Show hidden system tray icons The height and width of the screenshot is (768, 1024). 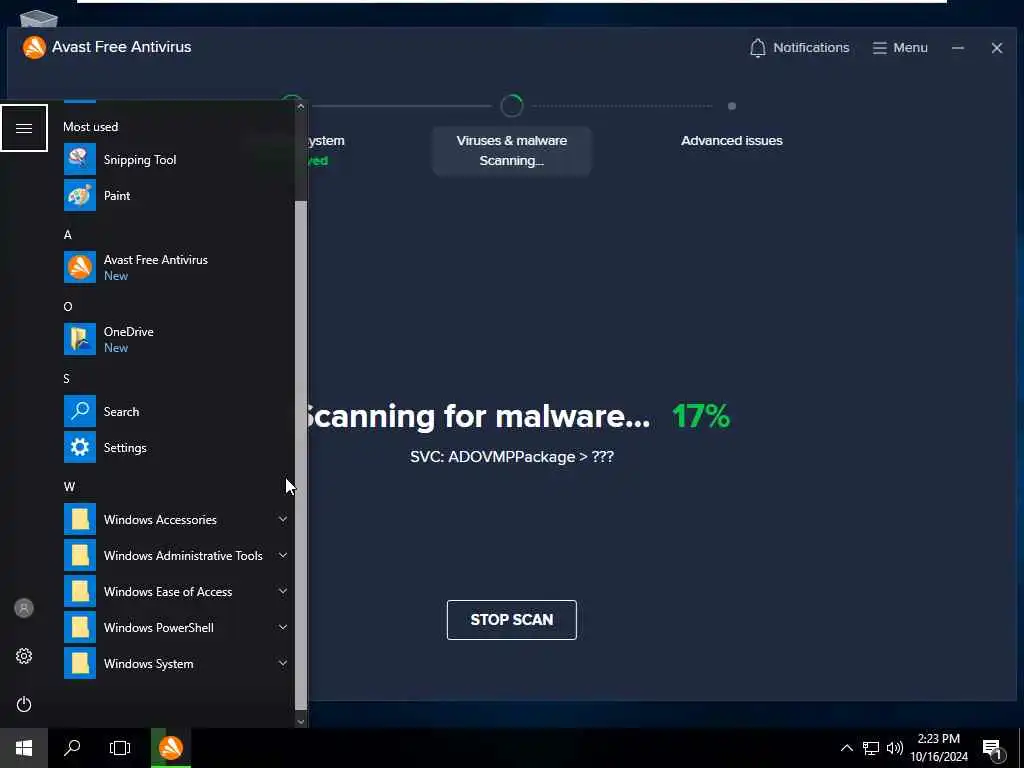846,748
